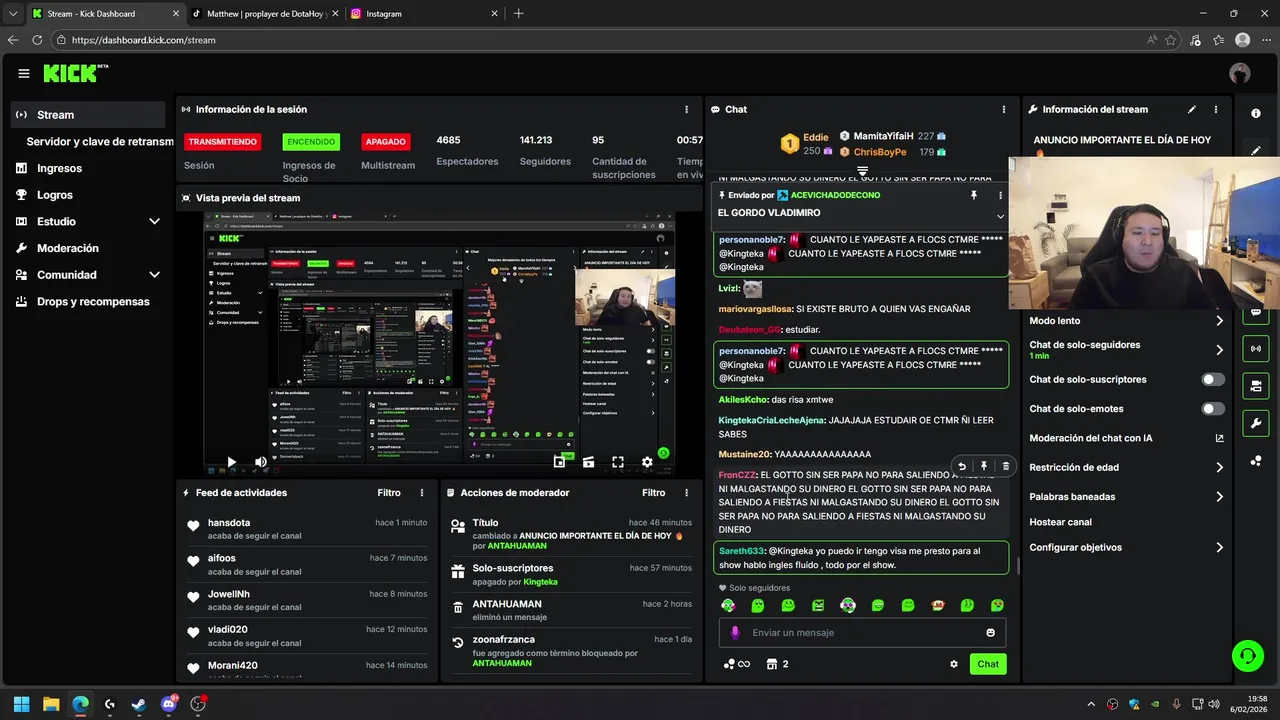Open Discord from the taskbar
The height and width of the screenshot is (720, 1280).
(x=168, y=704)
